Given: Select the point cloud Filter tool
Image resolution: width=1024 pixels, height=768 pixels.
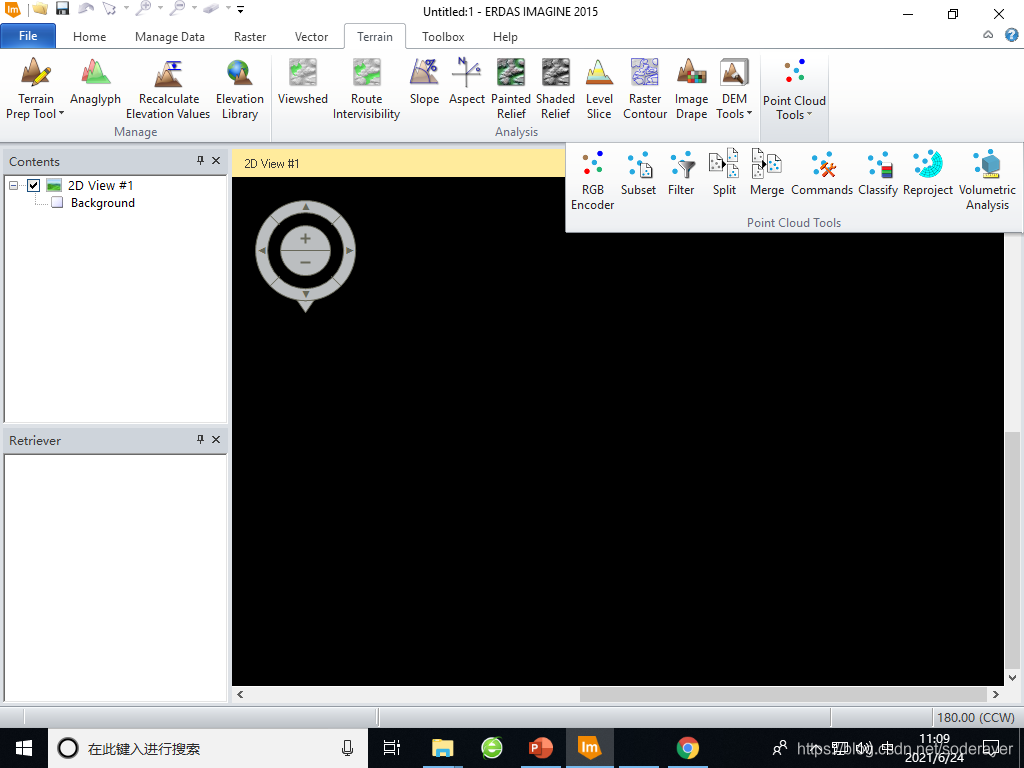Looking at the screenshot, I should (x=680, y=173).
